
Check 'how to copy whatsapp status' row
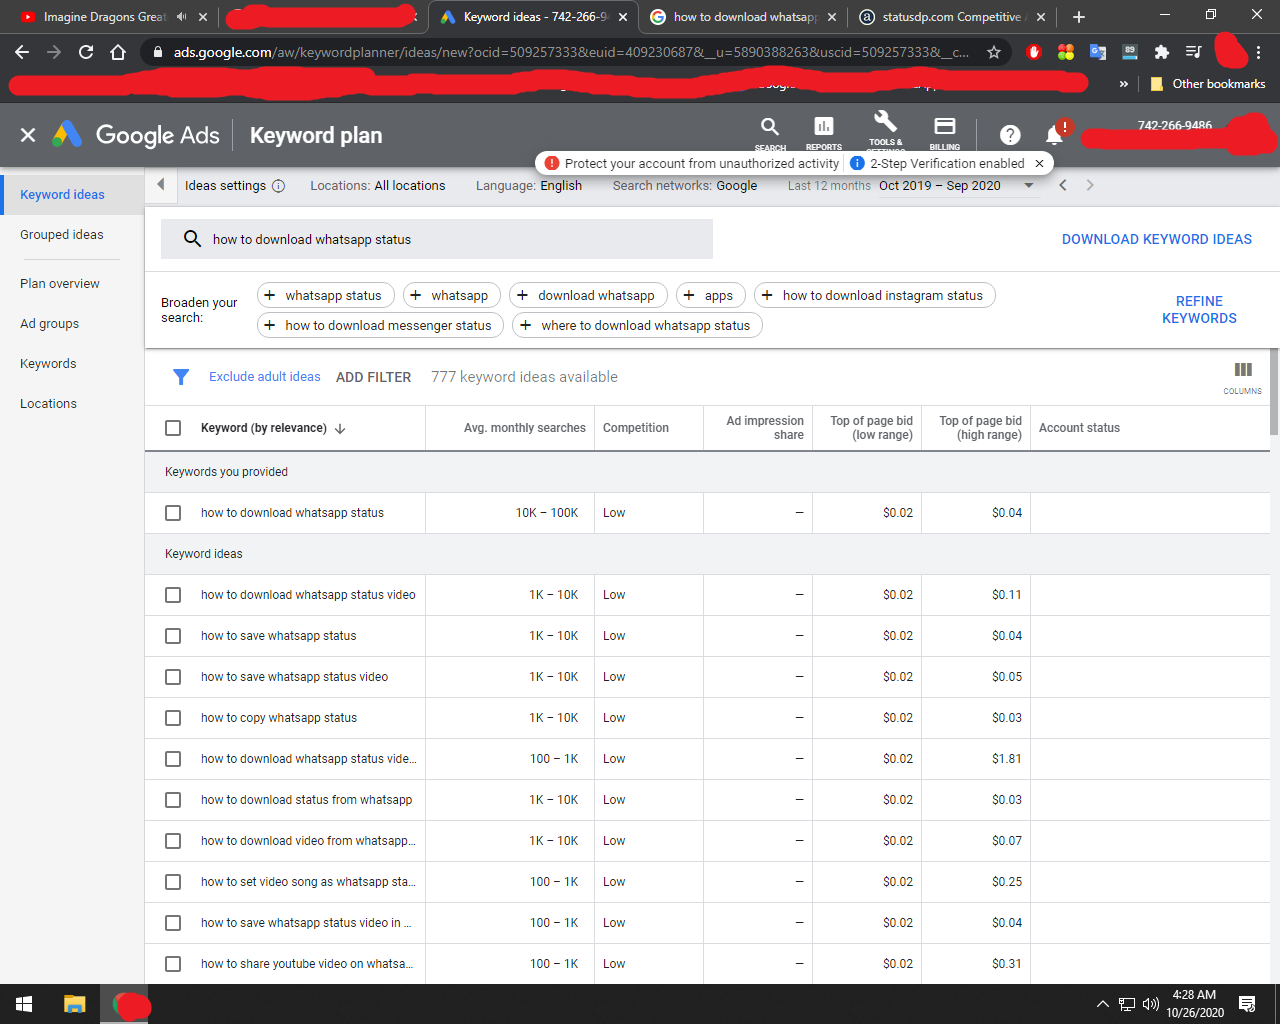(173, 718)
